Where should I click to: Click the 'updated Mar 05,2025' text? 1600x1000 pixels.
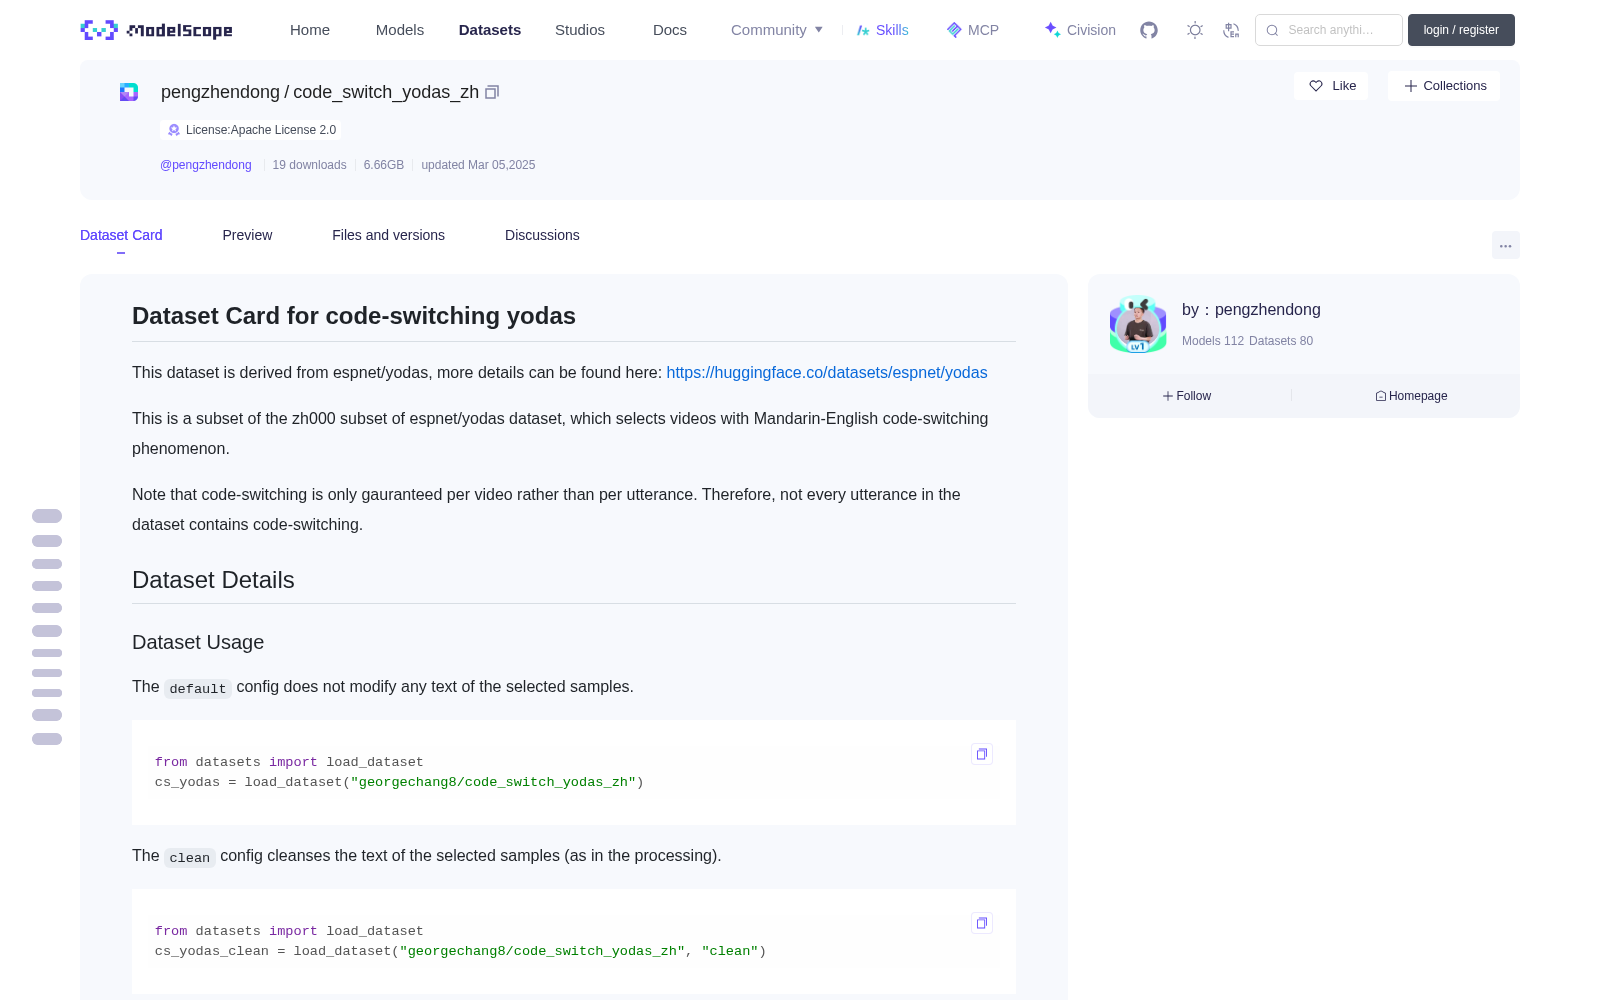coord(478,165)
